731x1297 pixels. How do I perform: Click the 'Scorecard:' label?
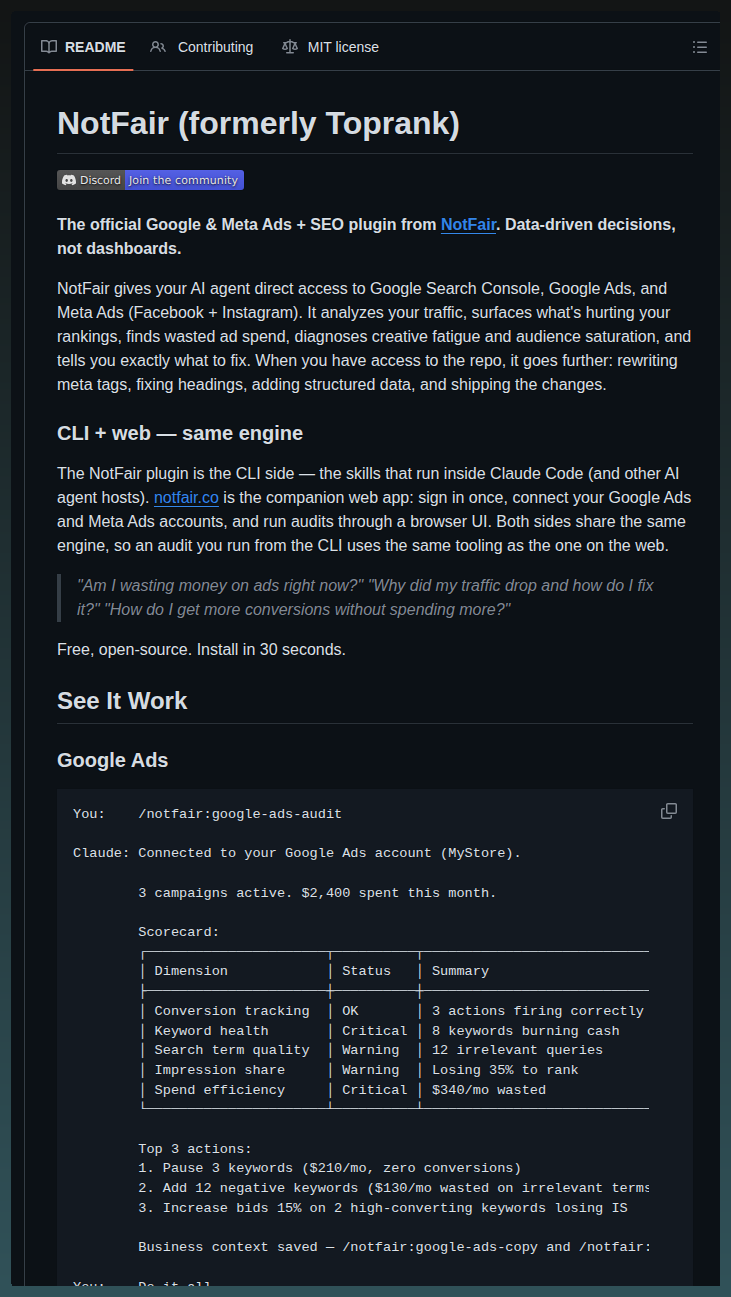(179, 932)
